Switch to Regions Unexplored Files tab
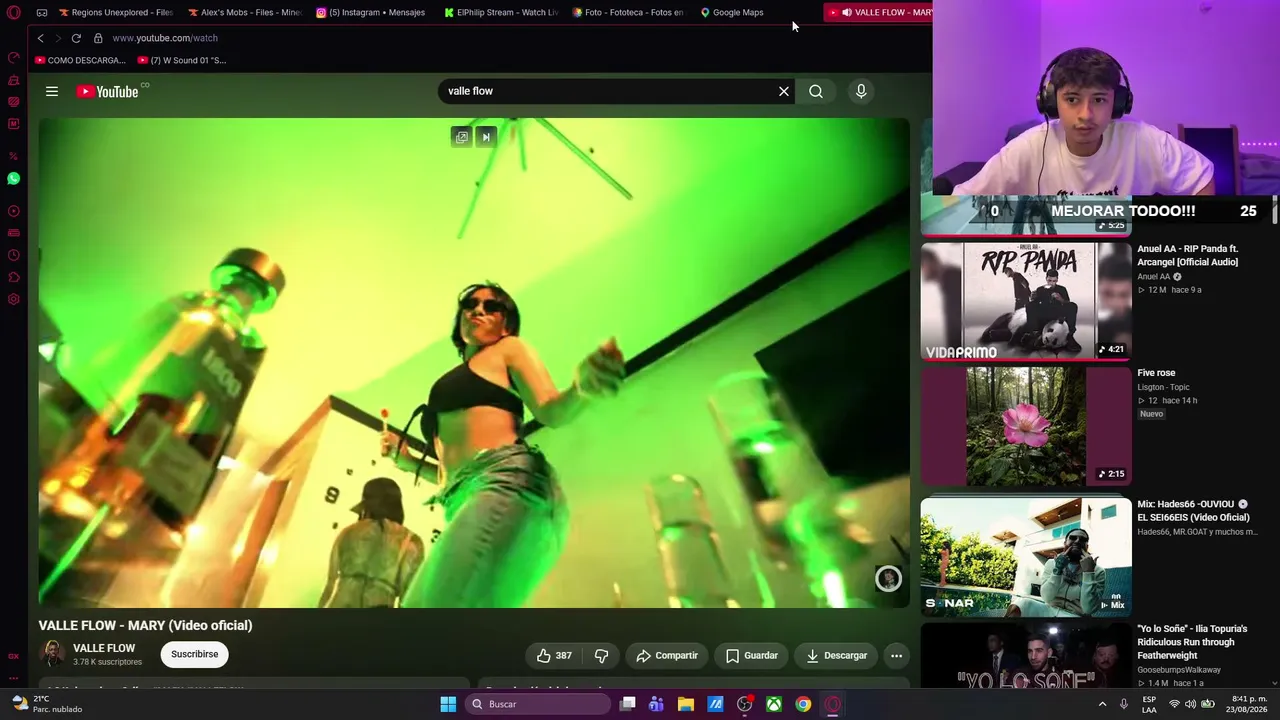Screen dimensions: 1280x720 [116, 12]
